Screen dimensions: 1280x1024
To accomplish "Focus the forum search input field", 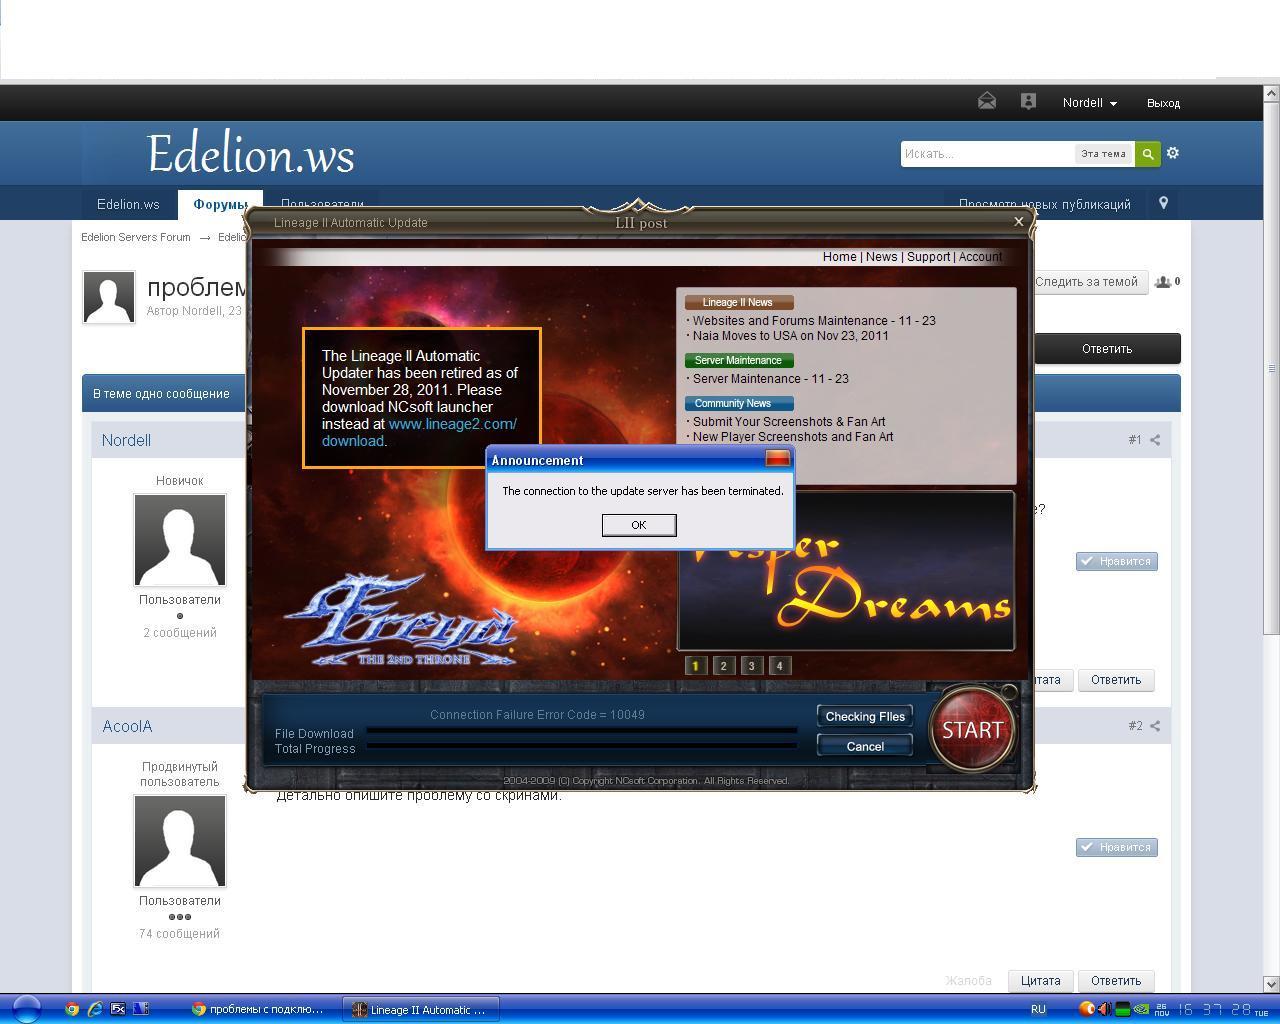I will (988, 154).
